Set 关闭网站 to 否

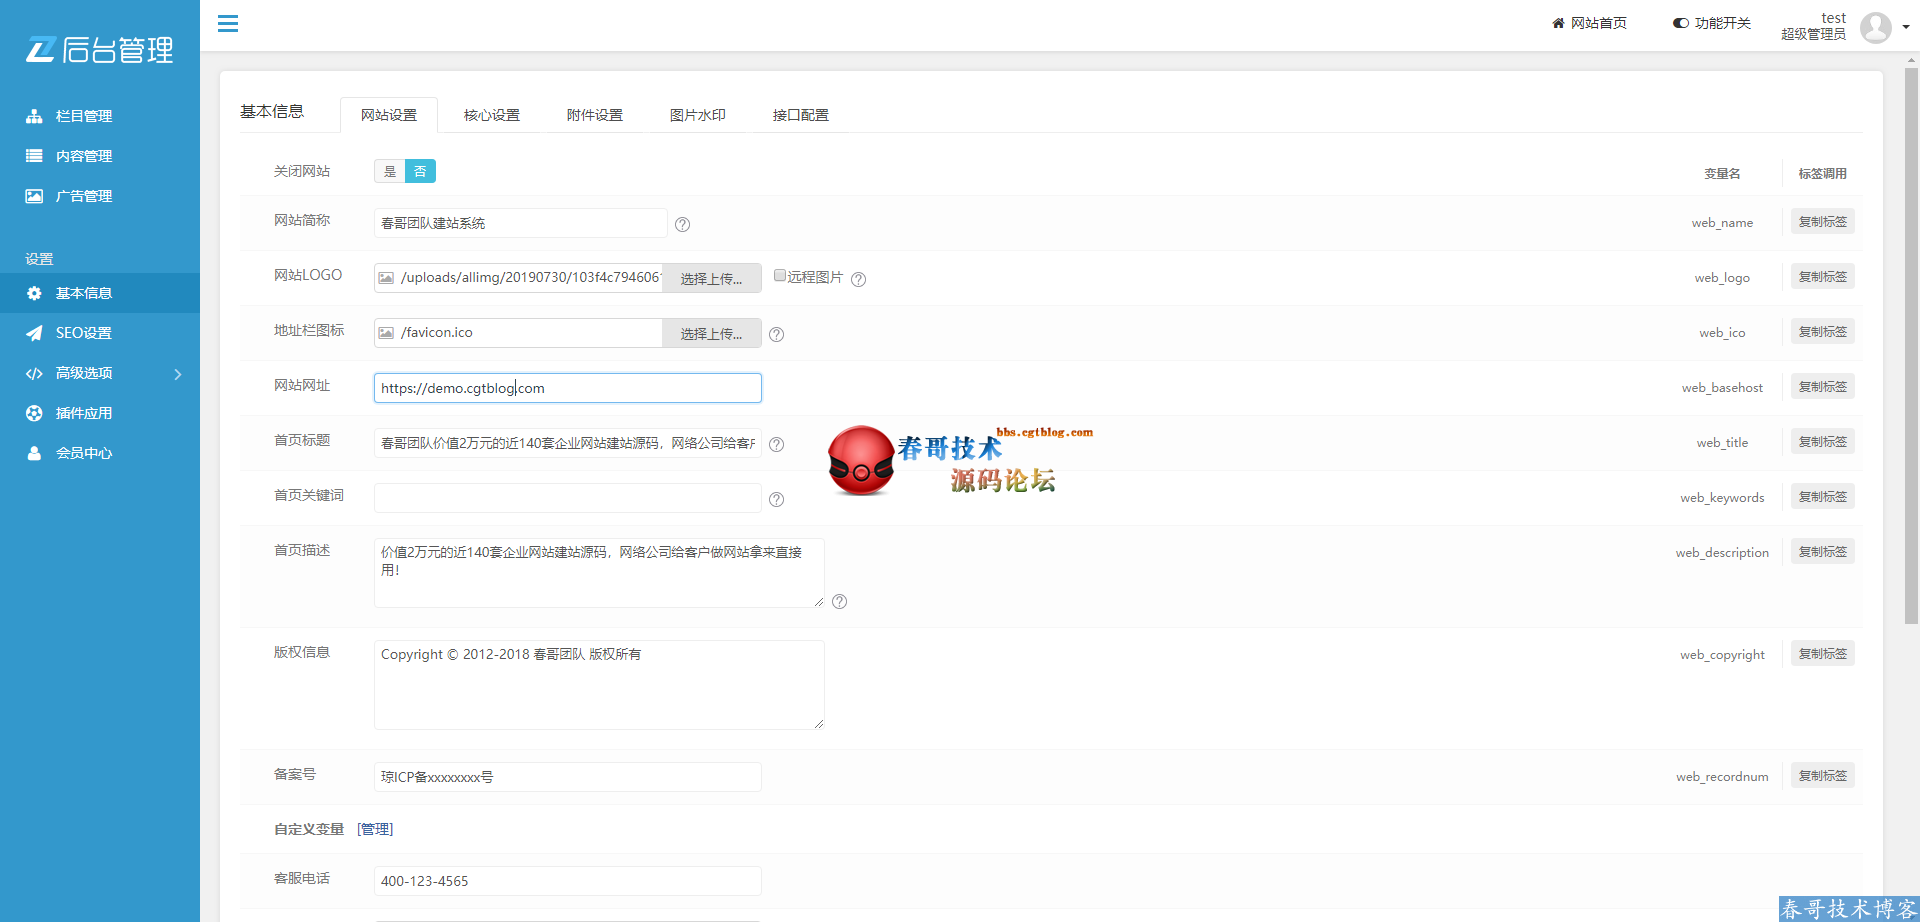tap(420, 171)
